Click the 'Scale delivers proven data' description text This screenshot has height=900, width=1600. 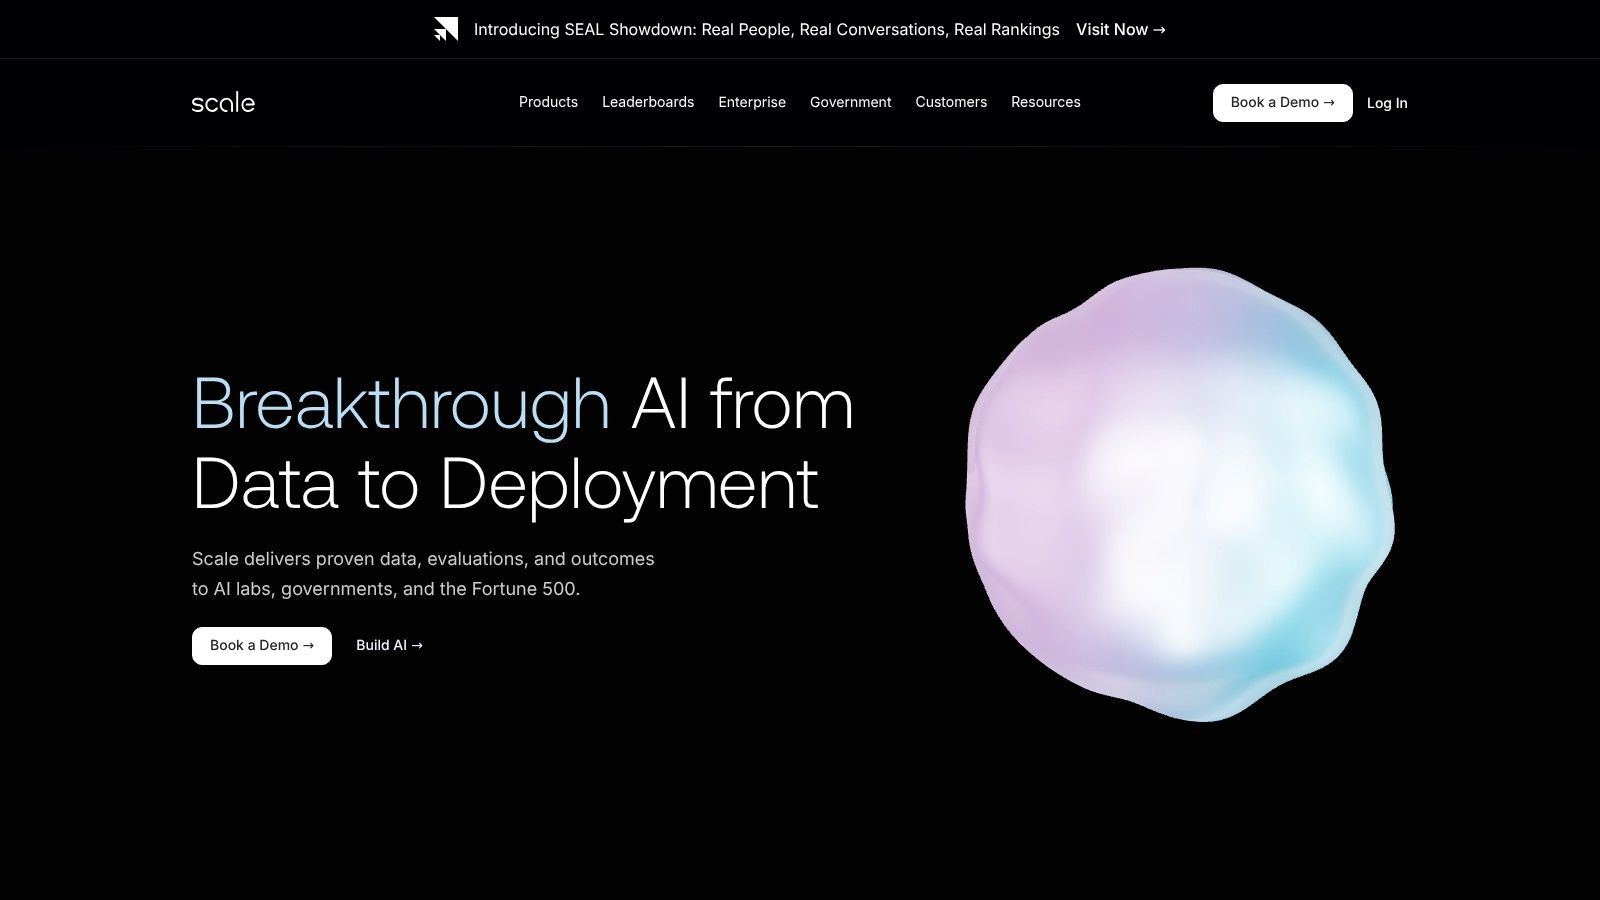click(x=423, y=574)
